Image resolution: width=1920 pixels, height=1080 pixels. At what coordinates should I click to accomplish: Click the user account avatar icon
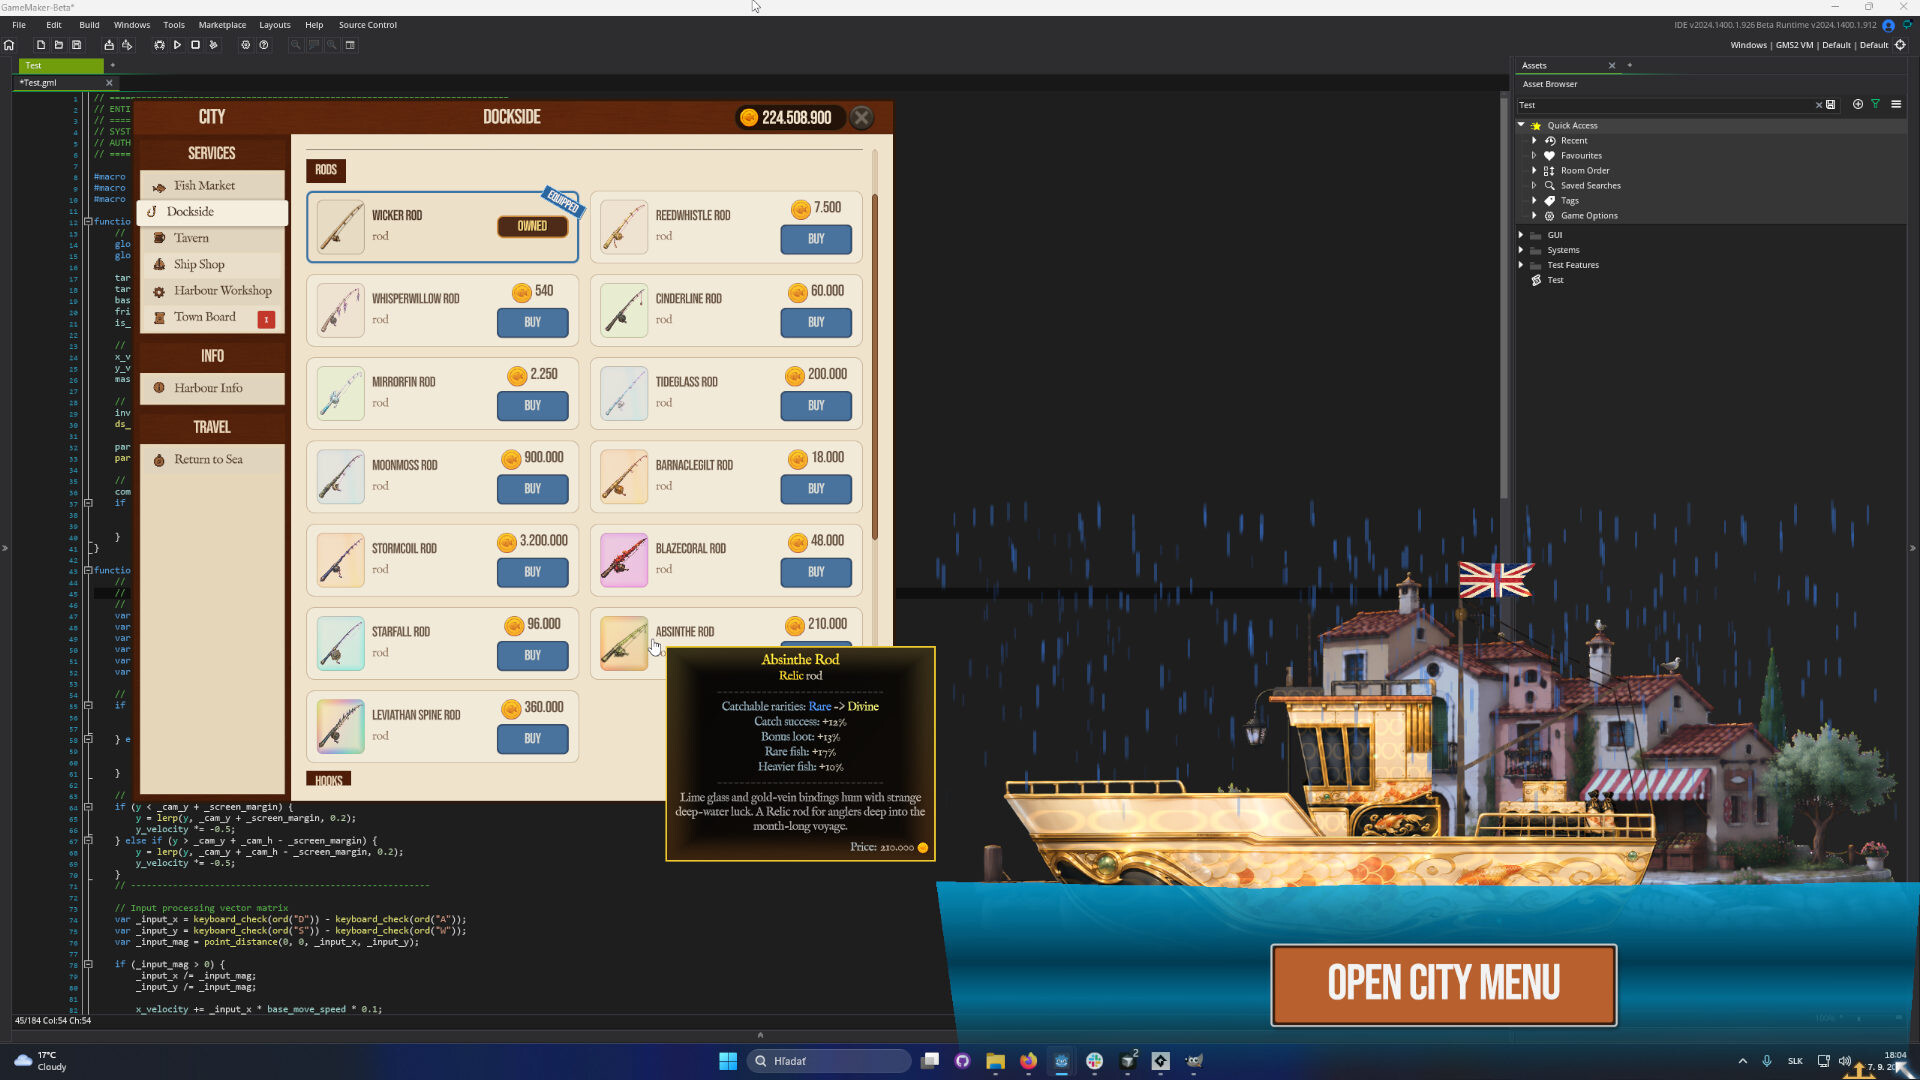(x=1889, y=26)
